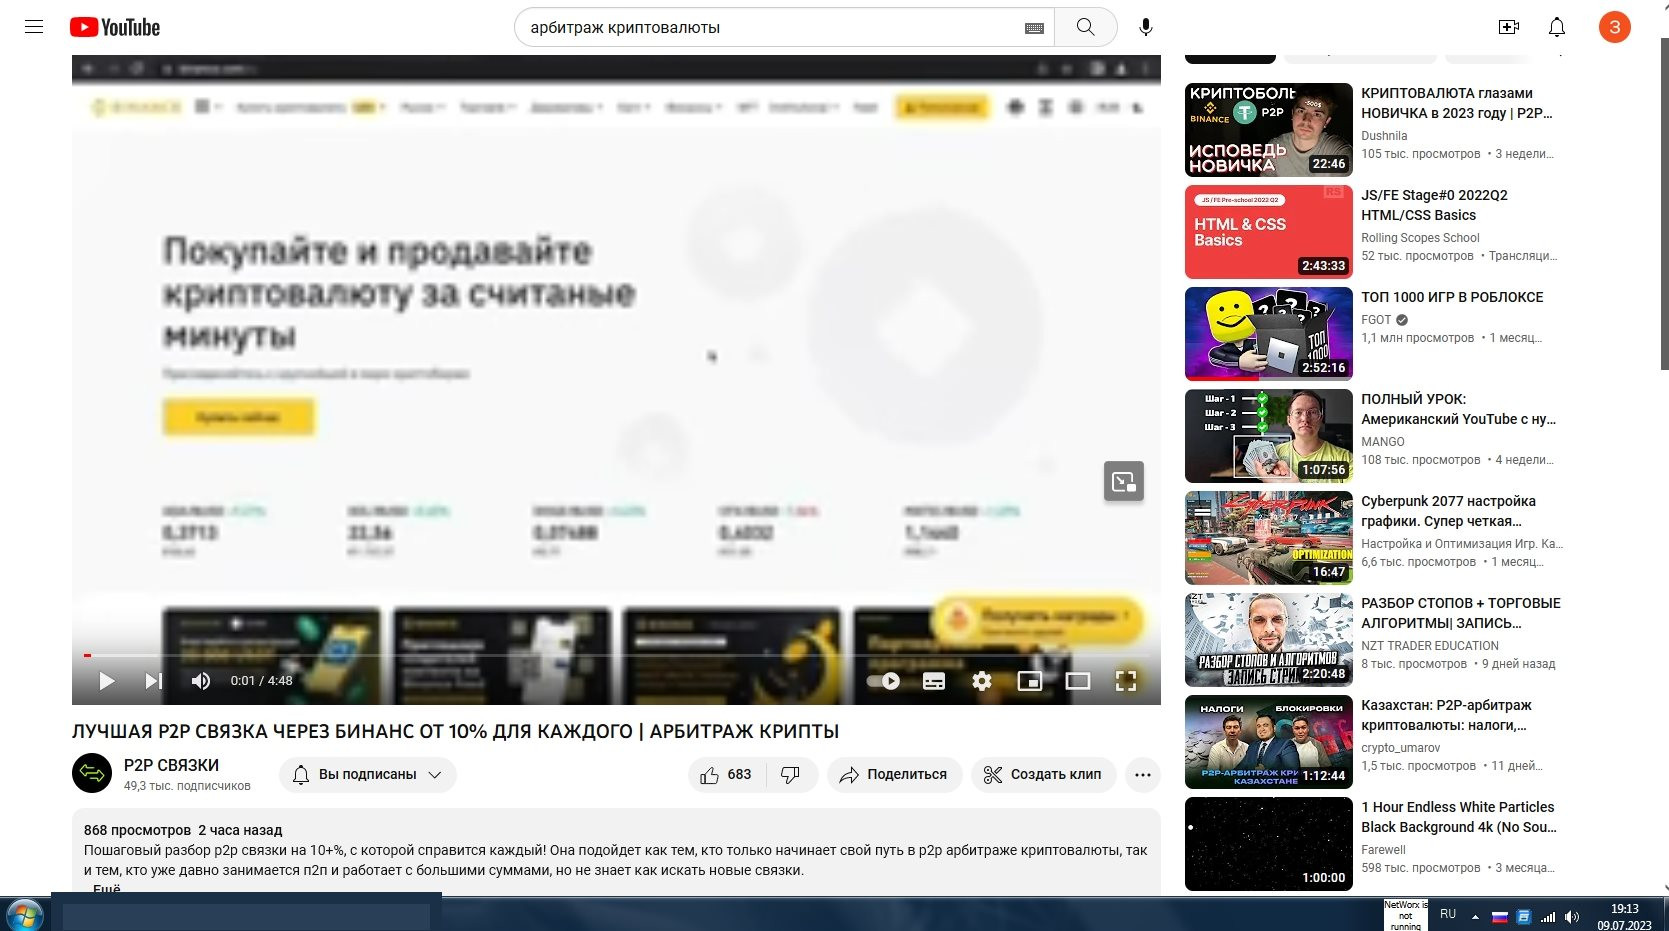This screenshot has width=1669, height=931.
Task: Open the on-screen keyboard in search box
Action: pos(1035,28)
